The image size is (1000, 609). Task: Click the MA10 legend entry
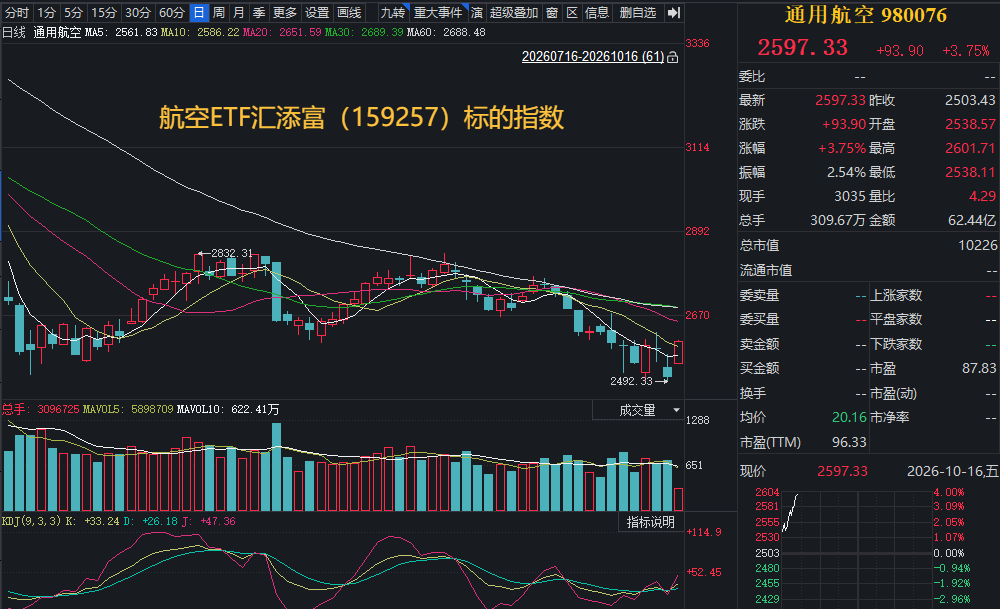[200, 33]
